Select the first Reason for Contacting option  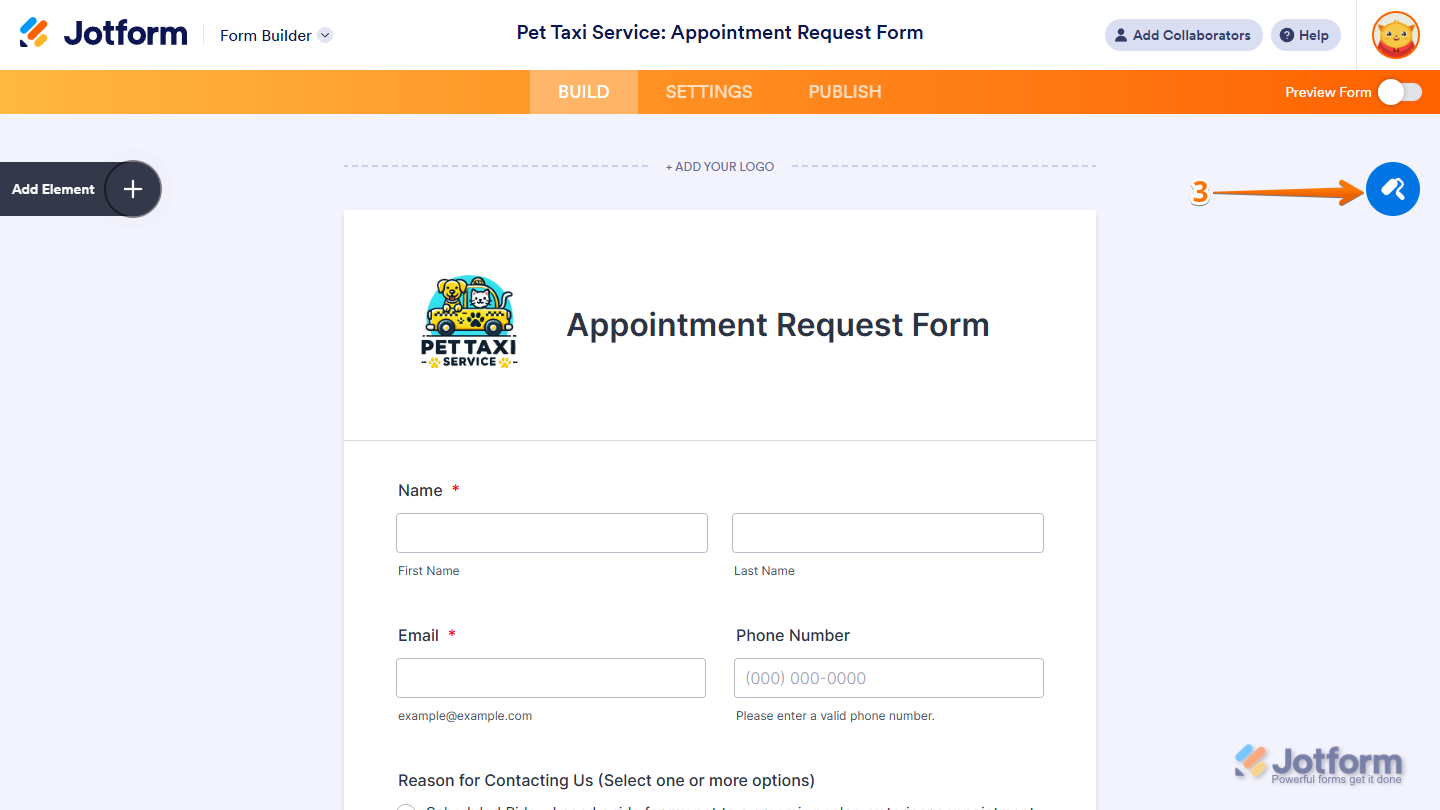point(406,807)
